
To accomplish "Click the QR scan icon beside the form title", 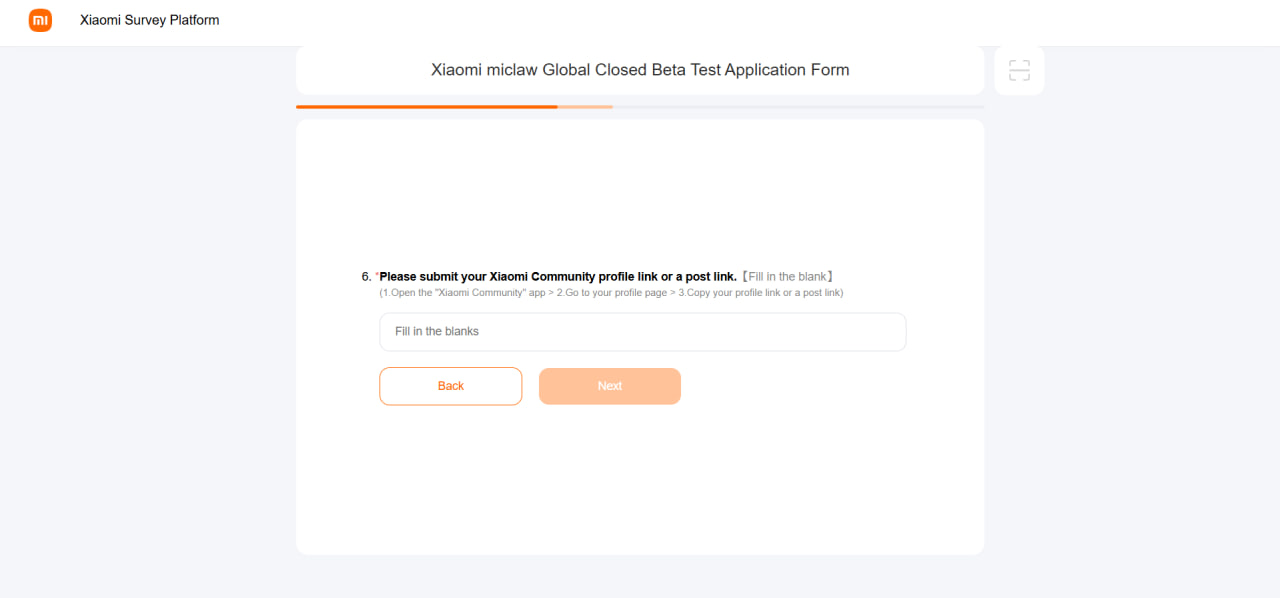I will click(x=1019, y=70).
